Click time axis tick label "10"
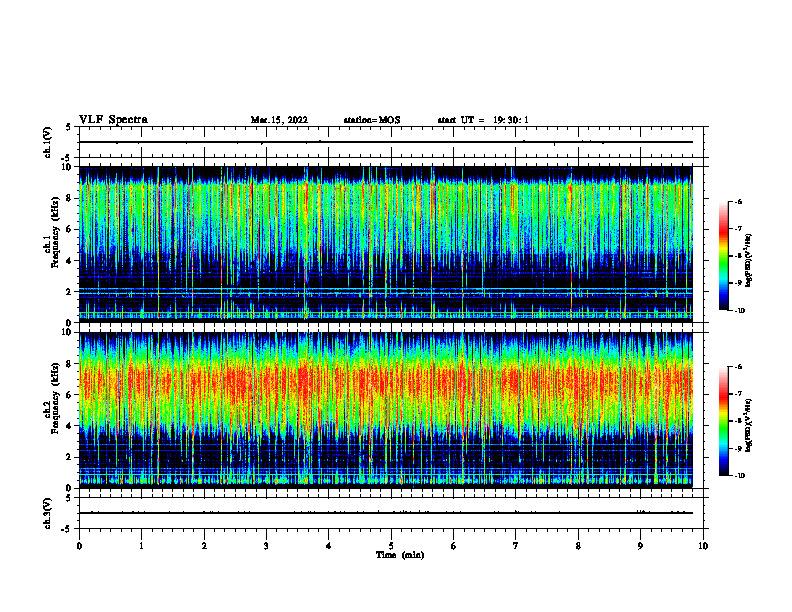Viewport: 792px width, 612px height. [703, 546]
